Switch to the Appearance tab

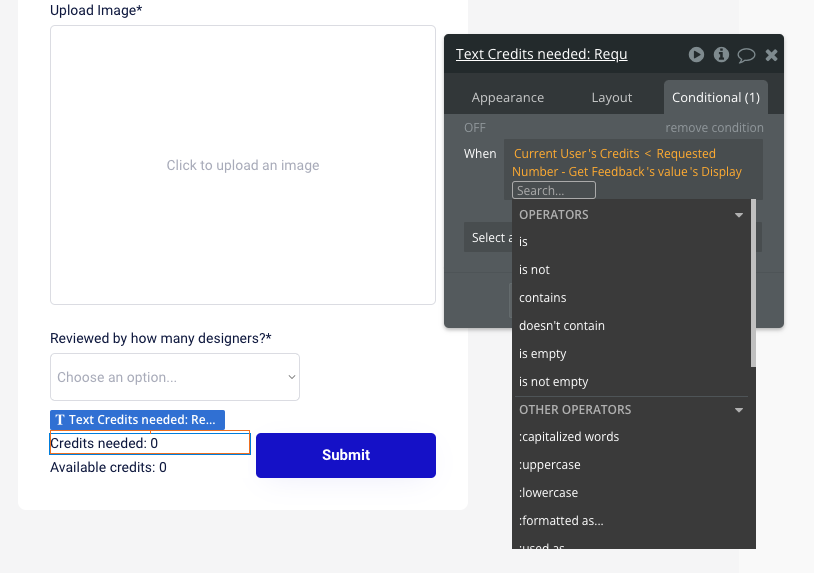(x=508, y=97)
